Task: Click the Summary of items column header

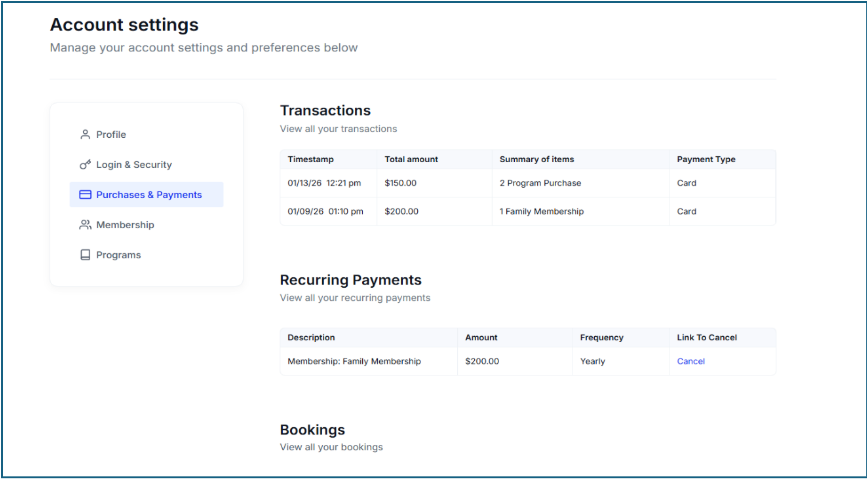Action: (537, 159)
